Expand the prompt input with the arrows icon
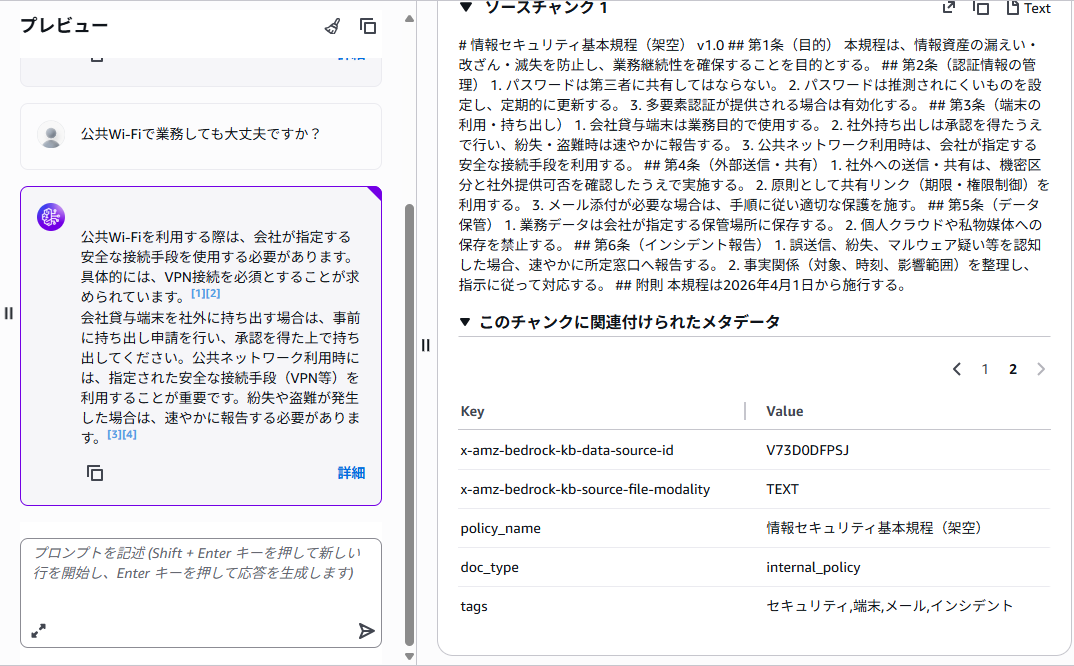The width and height of the screenshot is (1074, 666). [38, 630]
